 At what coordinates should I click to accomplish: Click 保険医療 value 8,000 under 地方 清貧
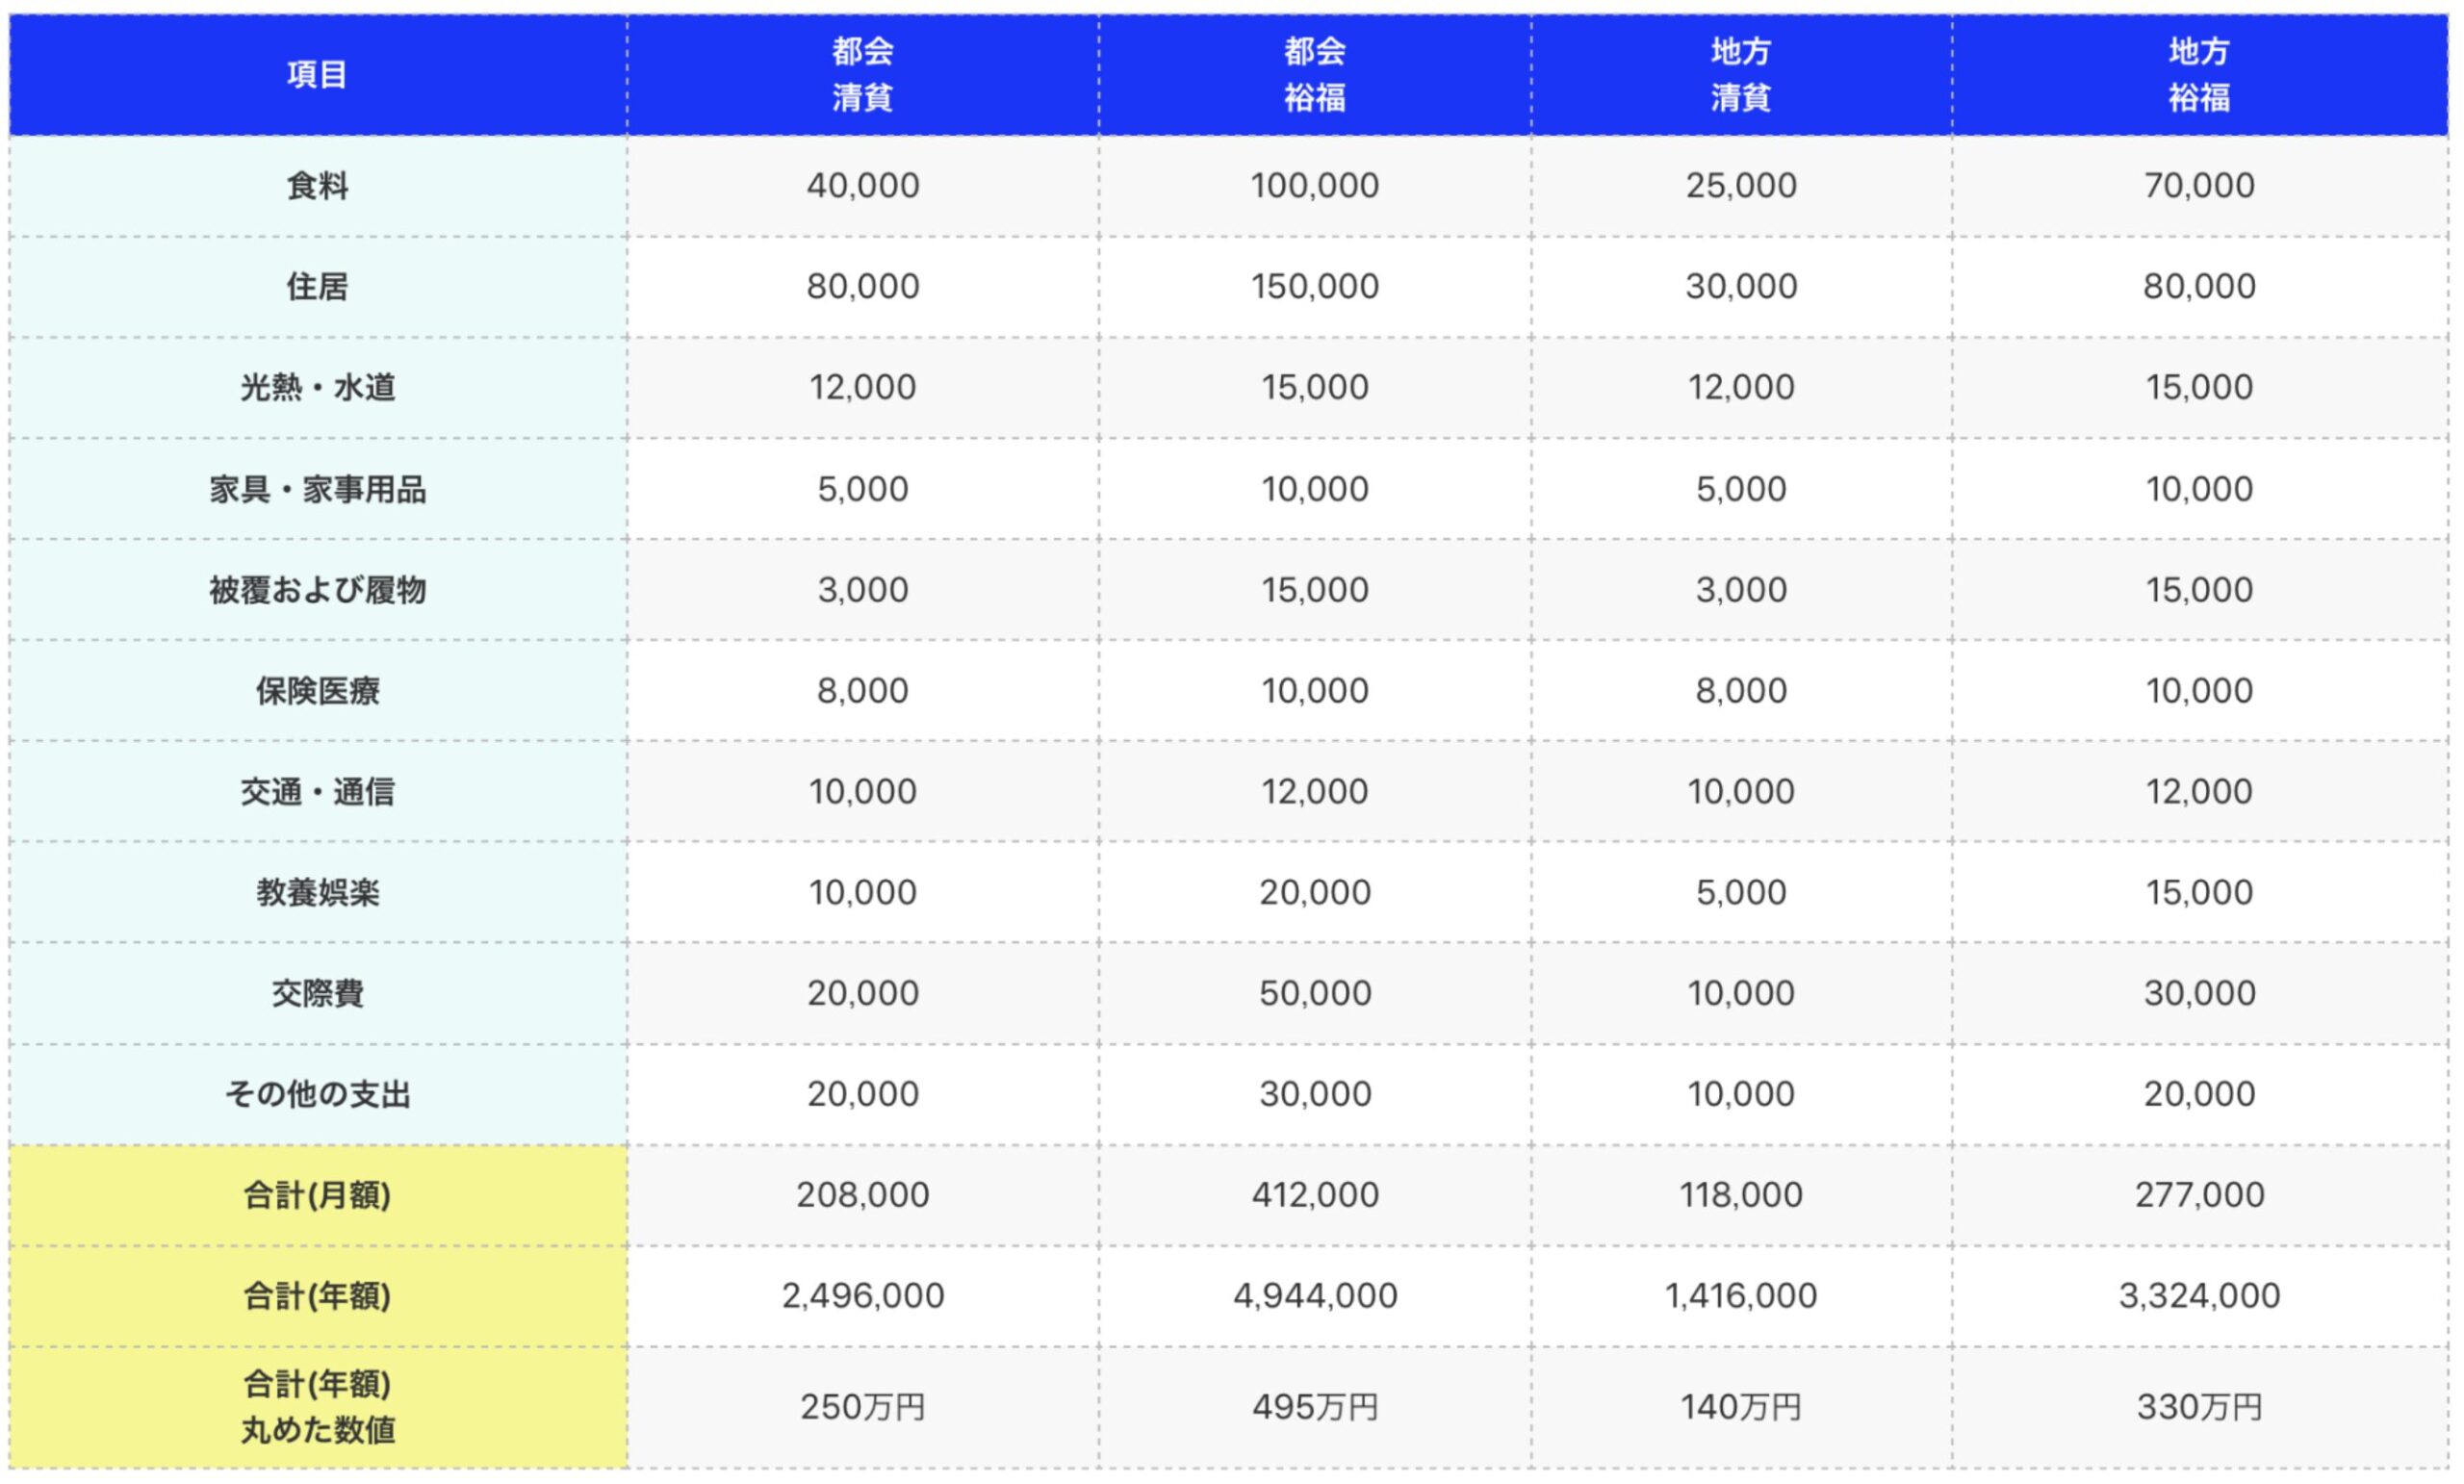pos(1741,691)
